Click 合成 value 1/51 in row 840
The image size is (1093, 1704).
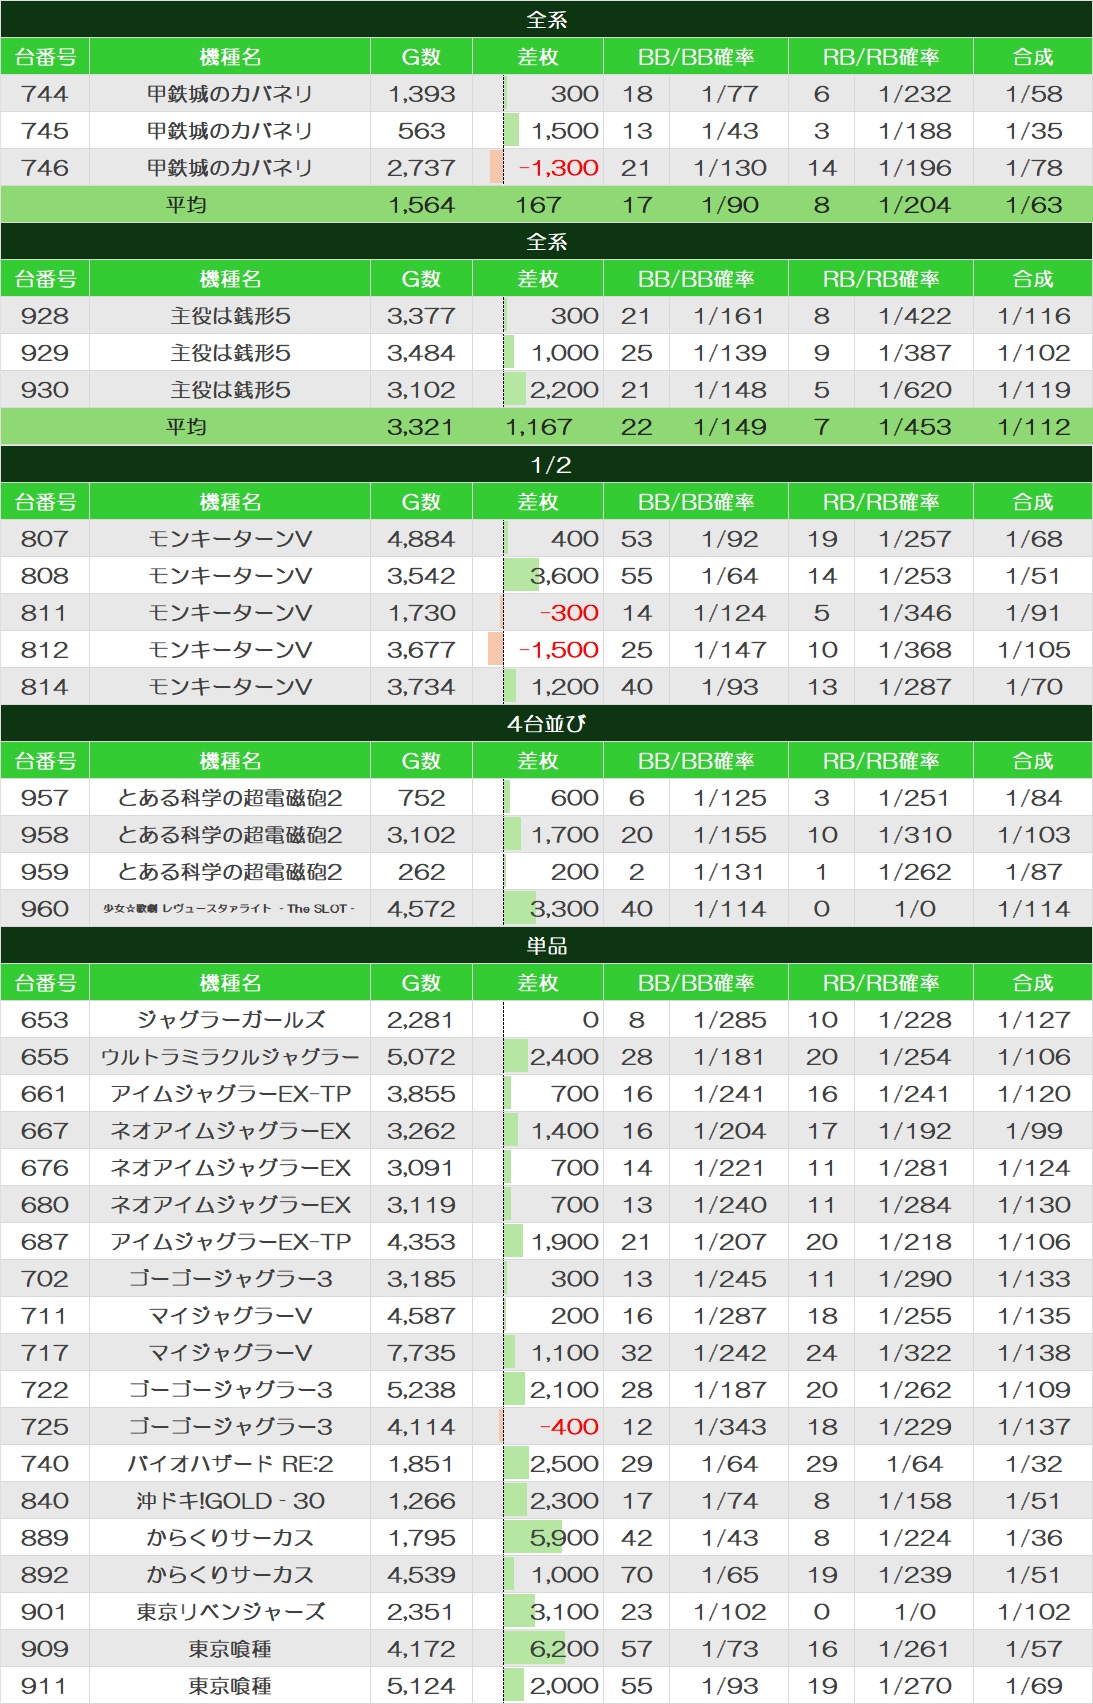1033,1501
